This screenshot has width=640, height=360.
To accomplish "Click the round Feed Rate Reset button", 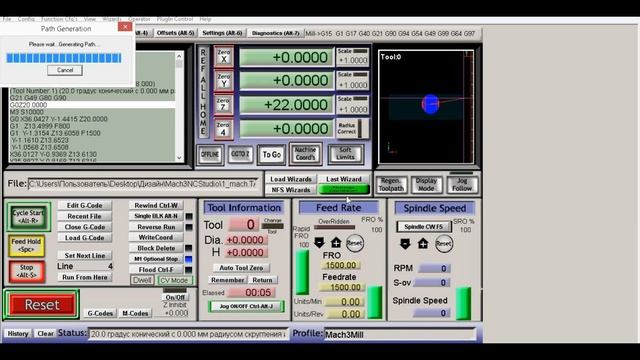I will point(354,243).
